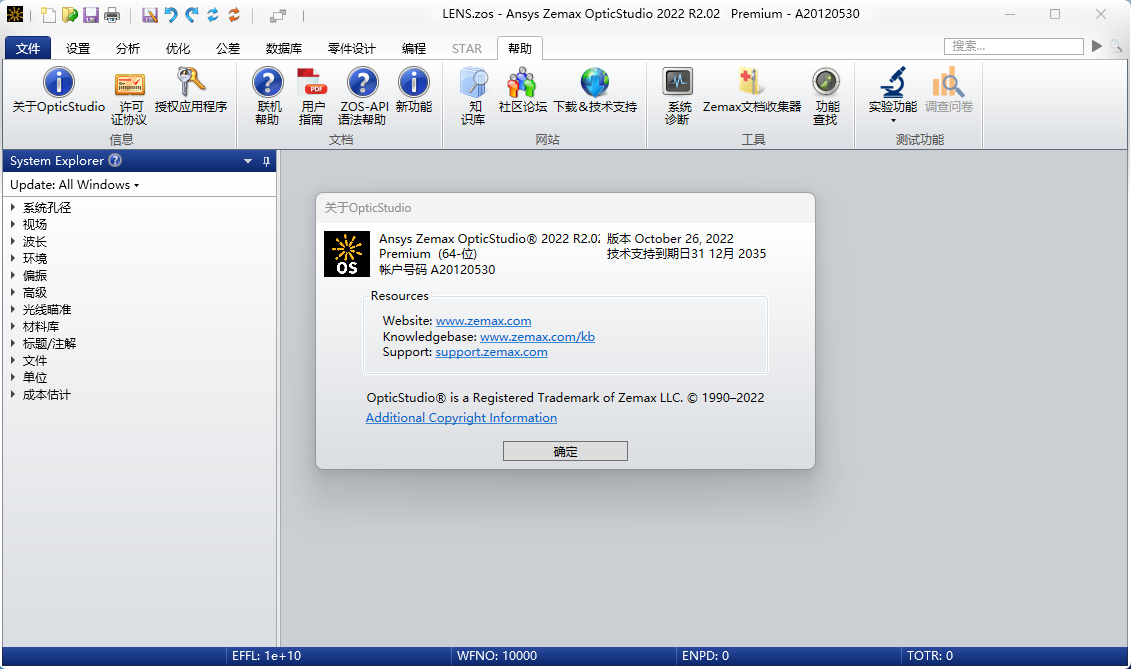Screen dimensions: 1131x669
Task: Launch Zemax文档收集器 tool
Action: pyautogui.click(x=752, y=90)
